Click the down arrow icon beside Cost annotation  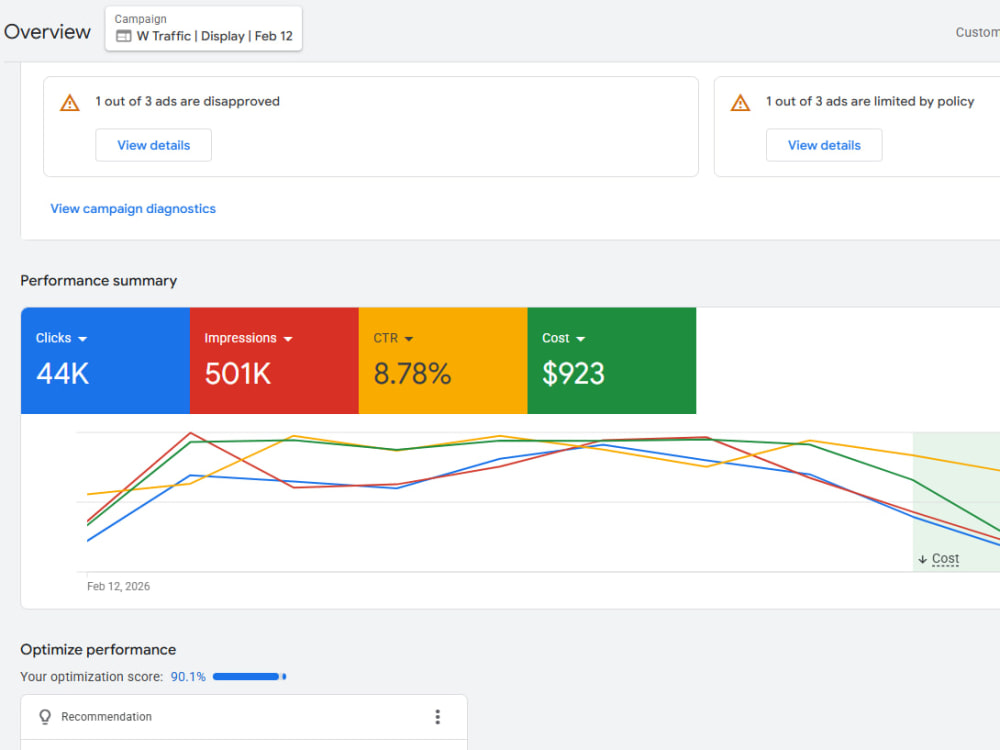[x=922, y=559]
